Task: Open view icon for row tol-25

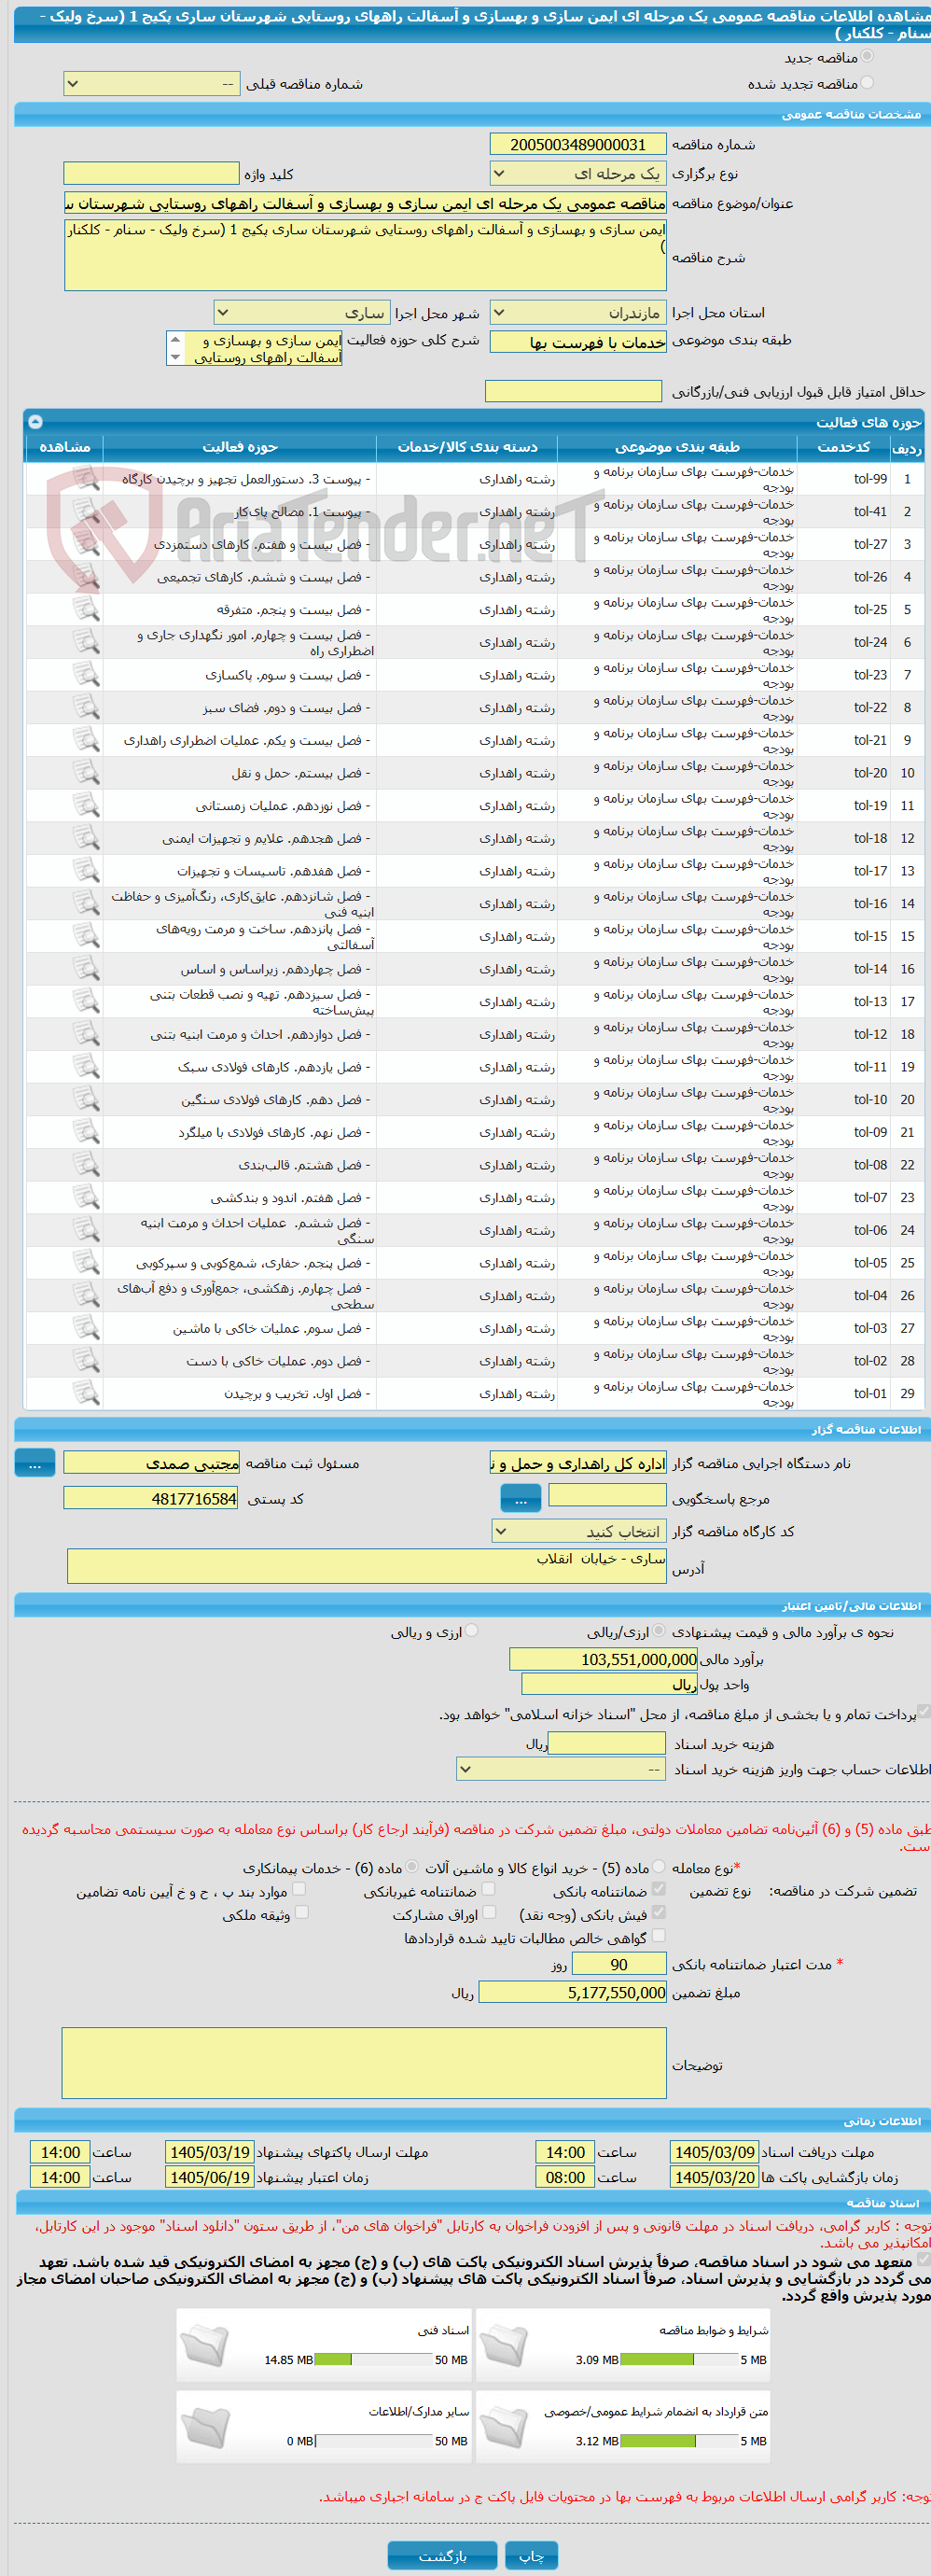Action: pyautogui.click(x=86, y=610)
